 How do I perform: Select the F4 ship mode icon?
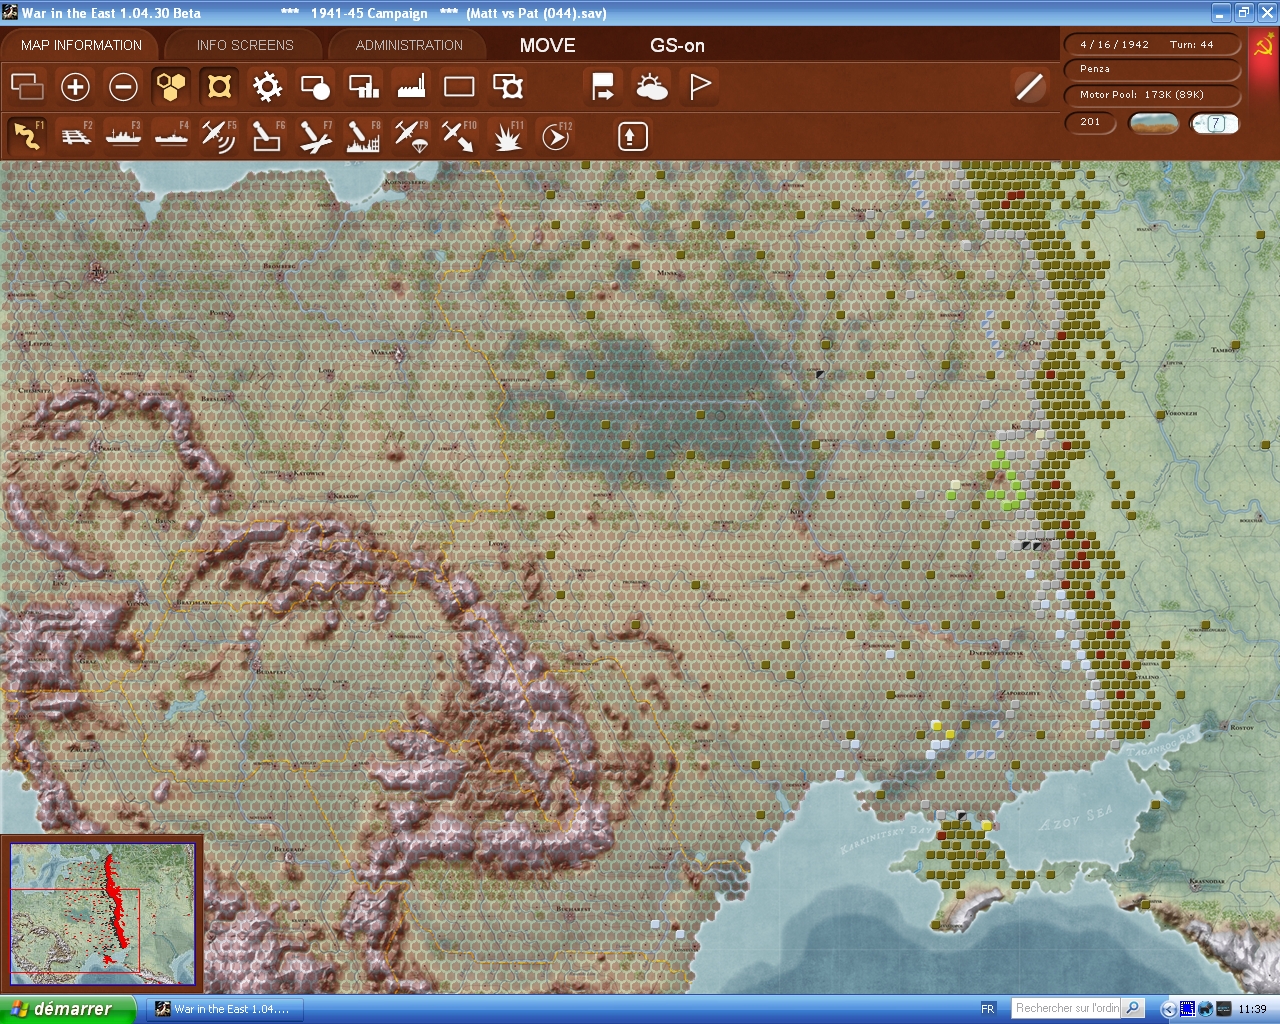coord(171,136)
